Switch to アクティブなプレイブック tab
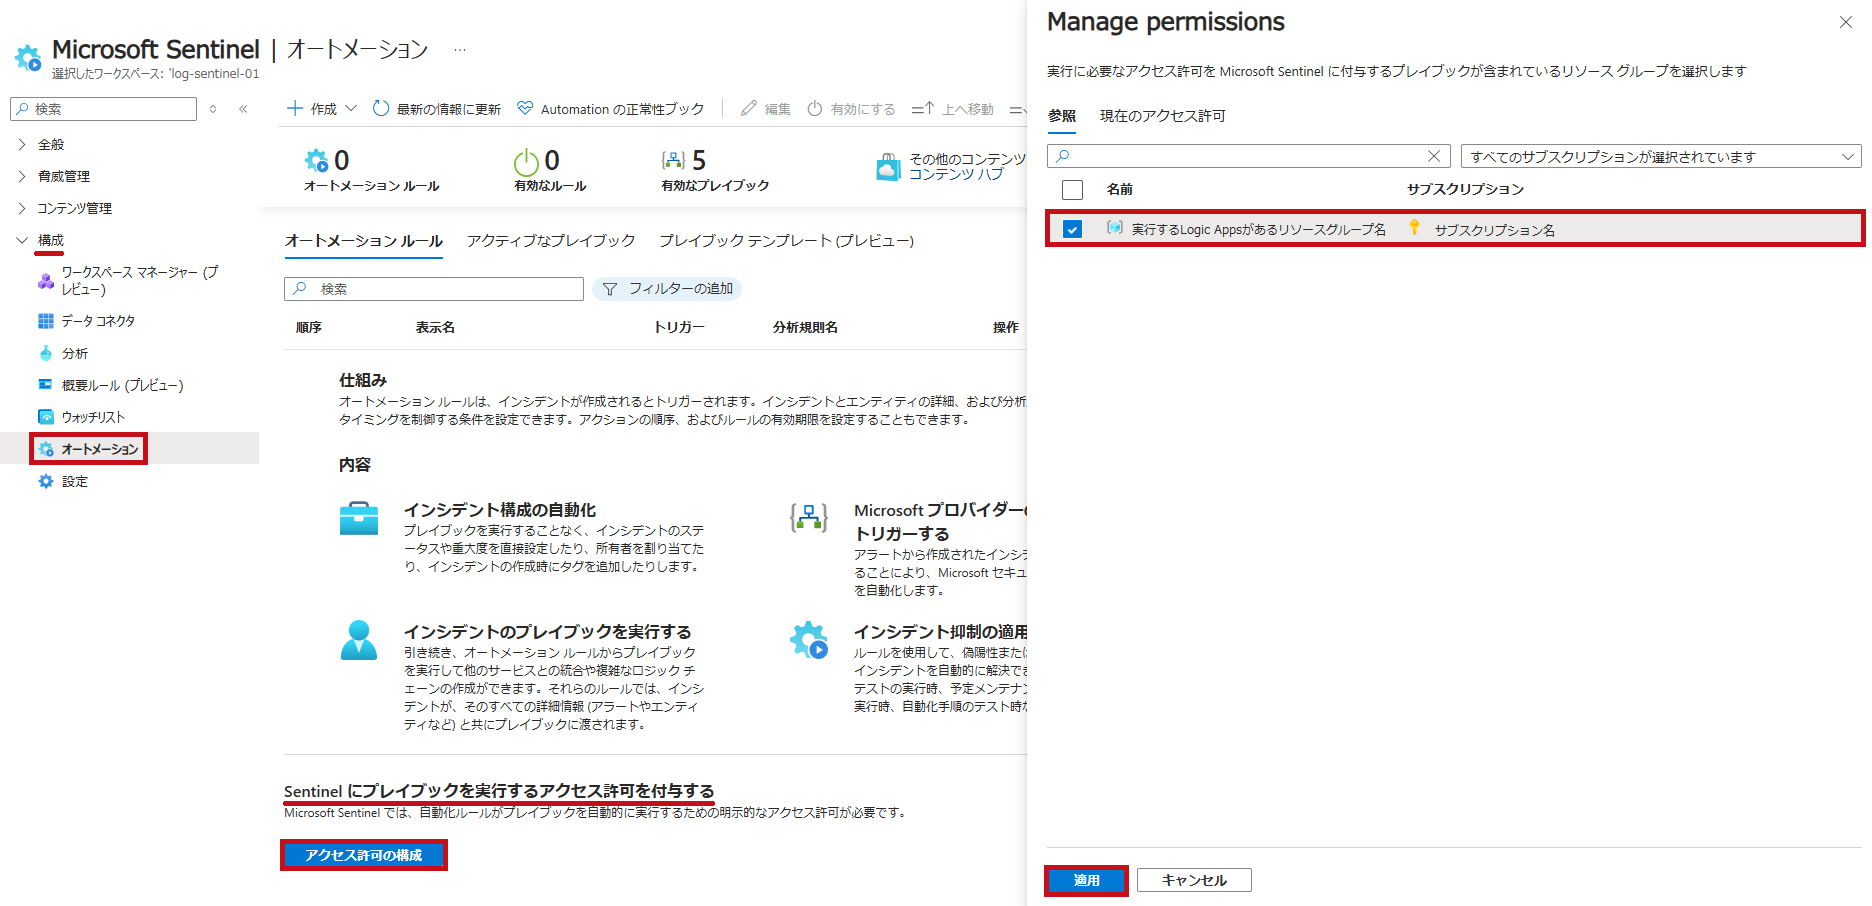Screen dimensions: 1872x906 click(551, 241)
